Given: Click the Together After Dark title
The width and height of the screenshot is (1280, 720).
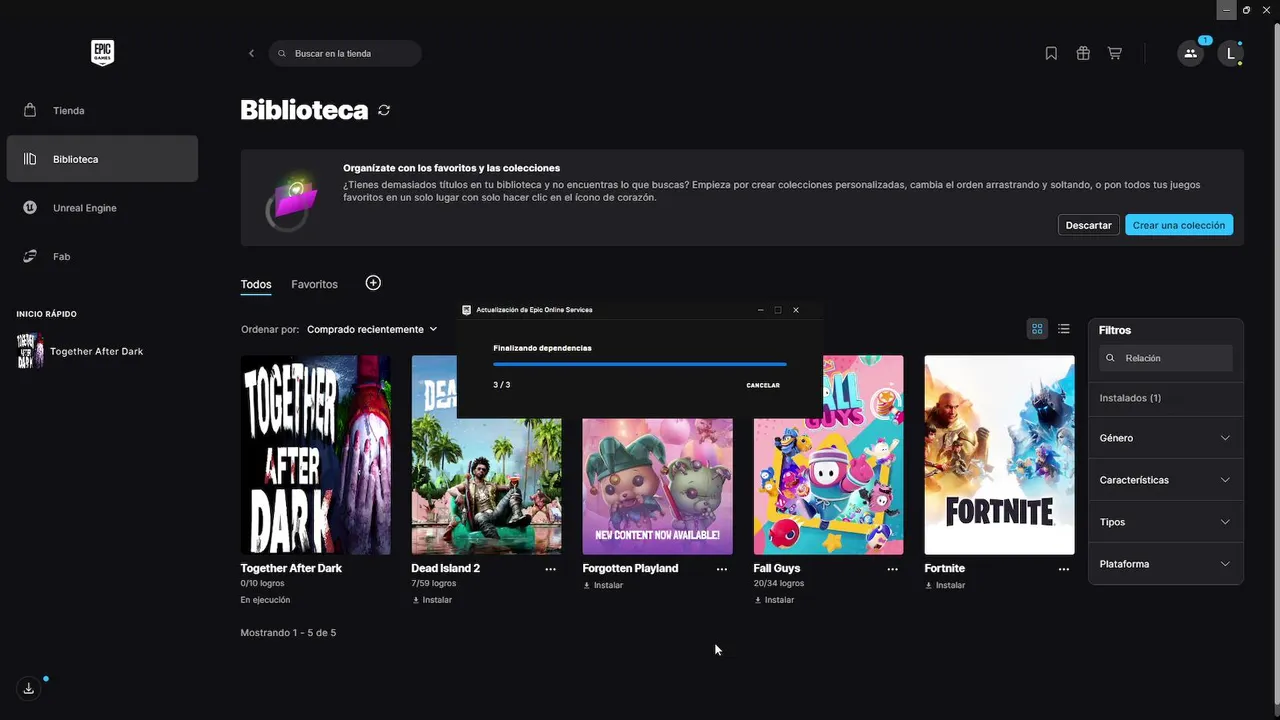Looking at the screenshot, I should pos(291,568).
